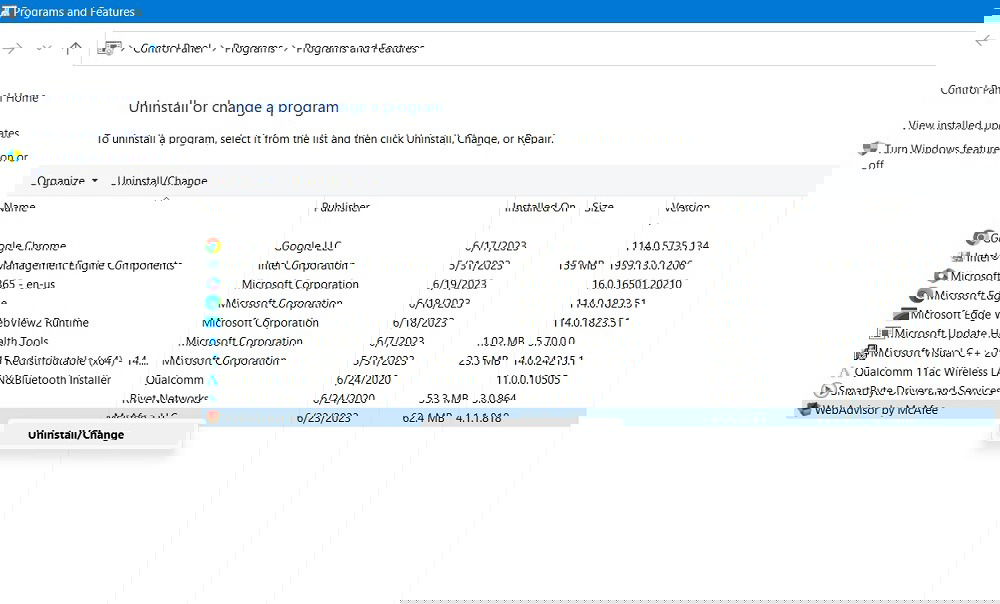Click the red McAfee icon in the highlighted row
The width and height of the screenshot is (1000, 604).
[x=213, y=417]
